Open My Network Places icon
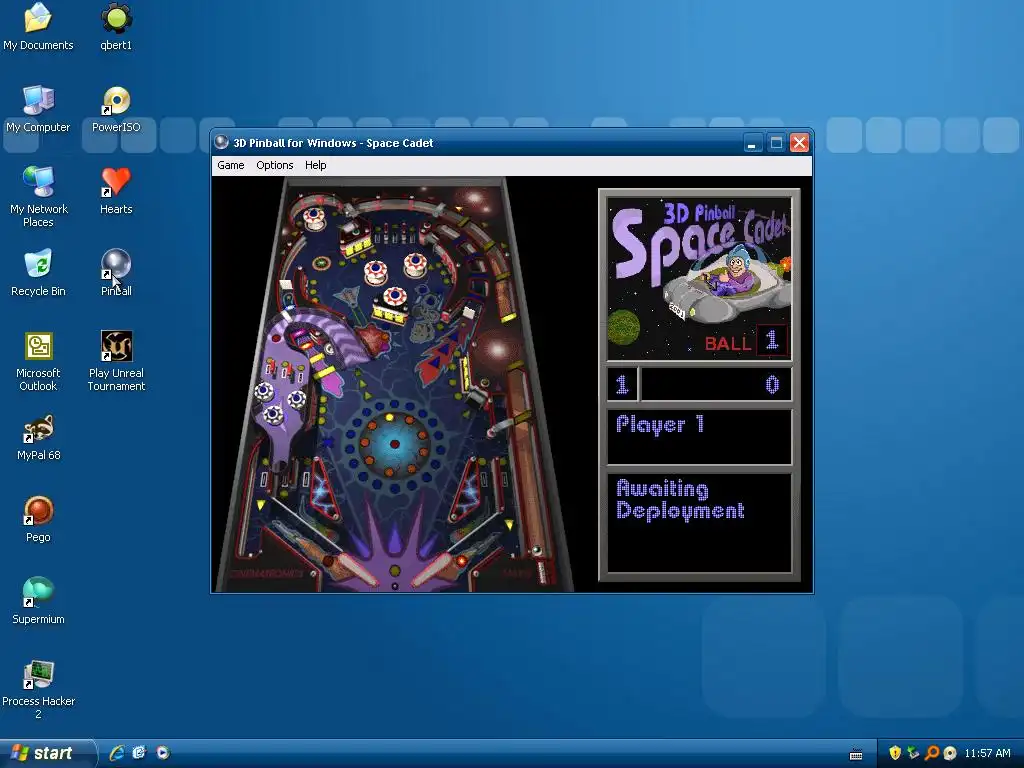 (38, 197)
